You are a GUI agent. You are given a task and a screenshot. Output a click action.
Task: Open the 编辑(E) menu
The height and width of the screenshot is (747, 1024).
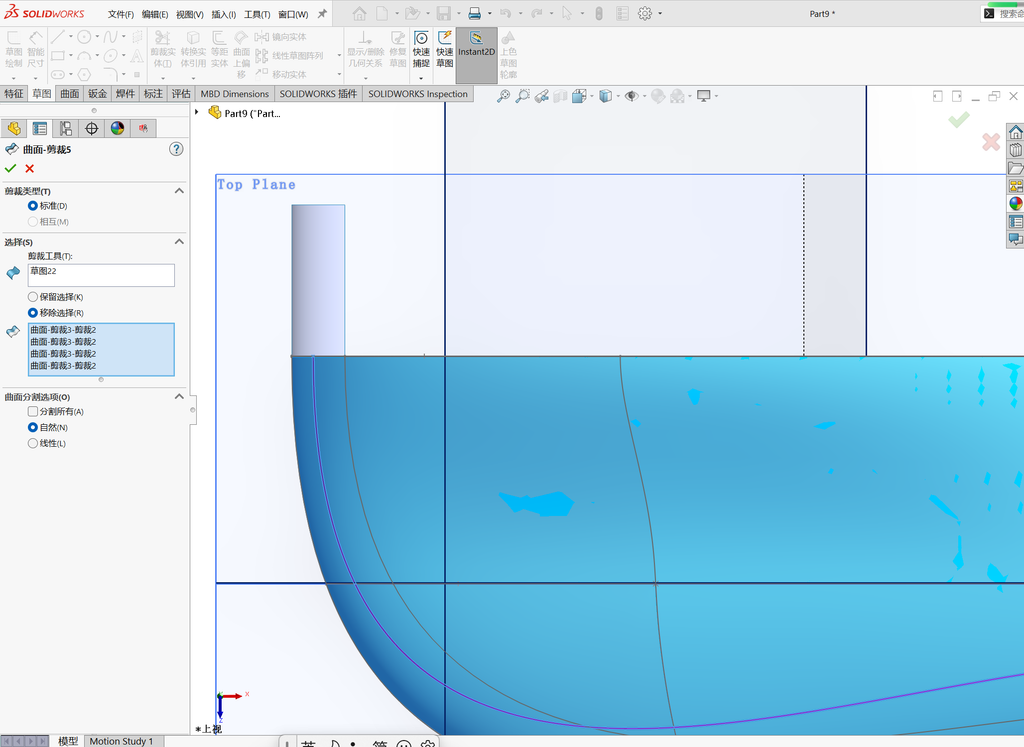(x=155, y=14)
